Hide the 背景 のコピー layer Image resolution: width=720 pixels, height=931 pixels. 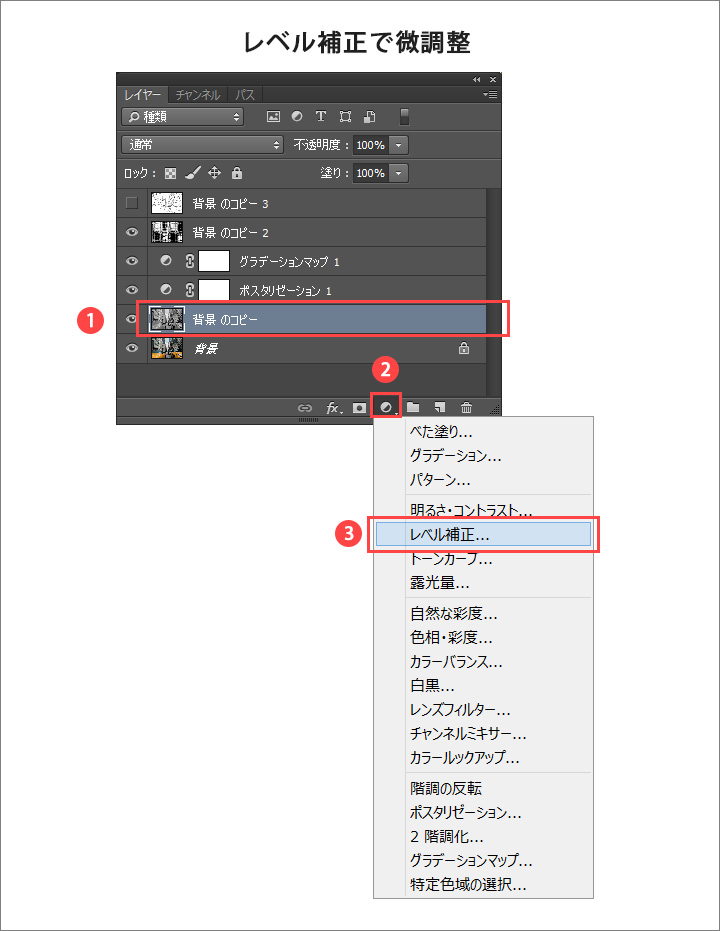(x=131, y=319)
